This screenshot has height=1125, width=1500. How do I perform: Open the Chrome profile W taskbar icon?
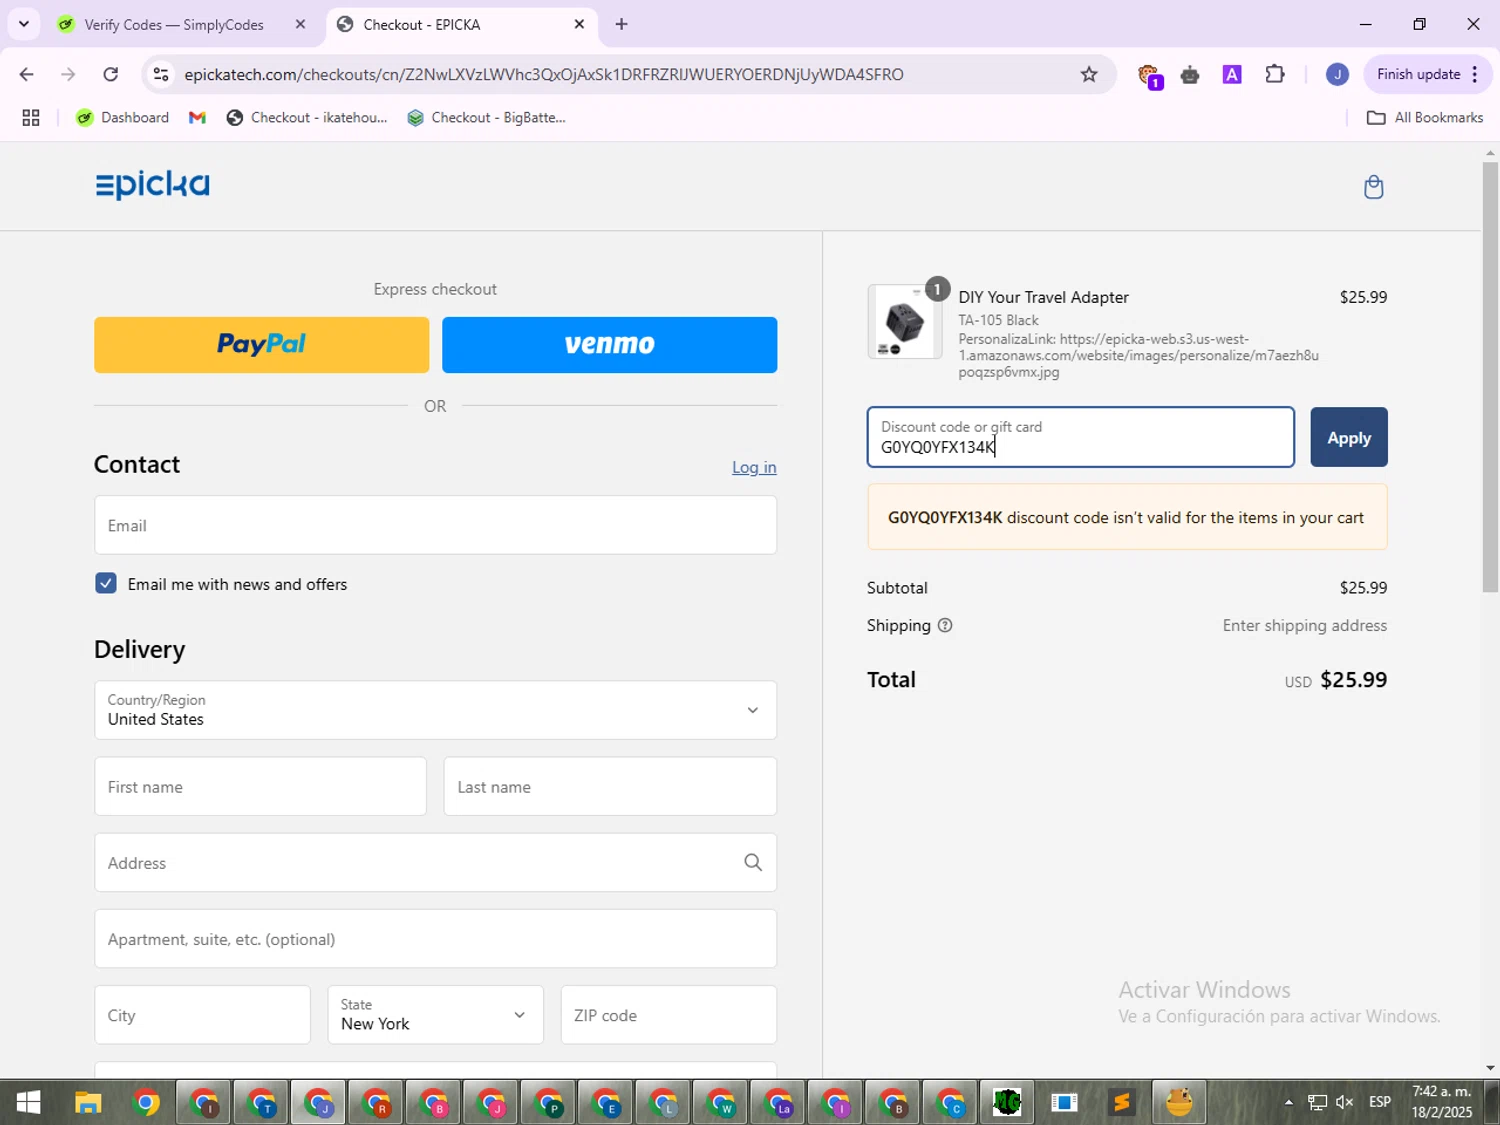click(721, 1103)
